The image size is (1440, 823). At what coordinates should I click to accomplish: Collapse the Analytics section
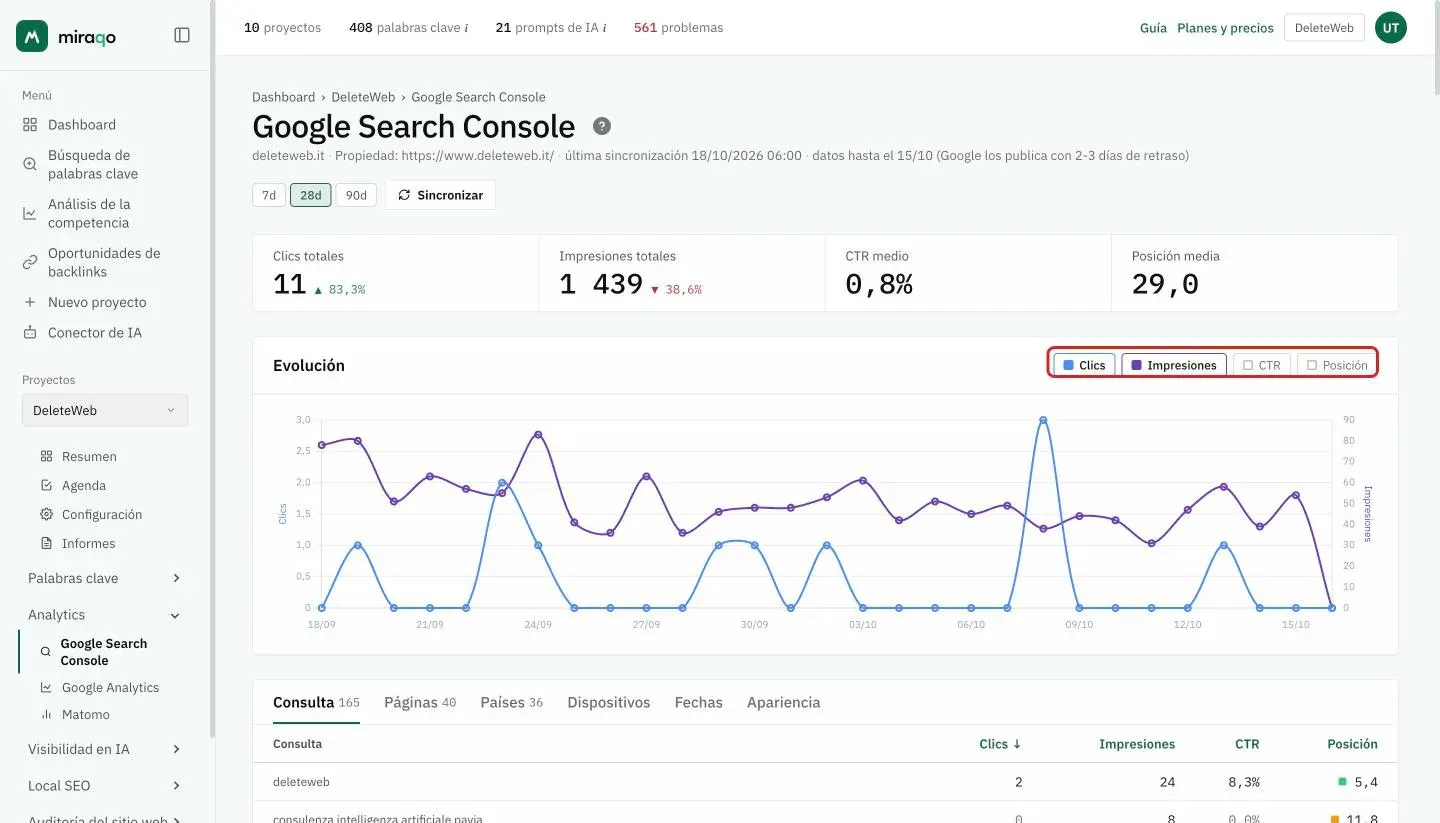coord(105,615)
